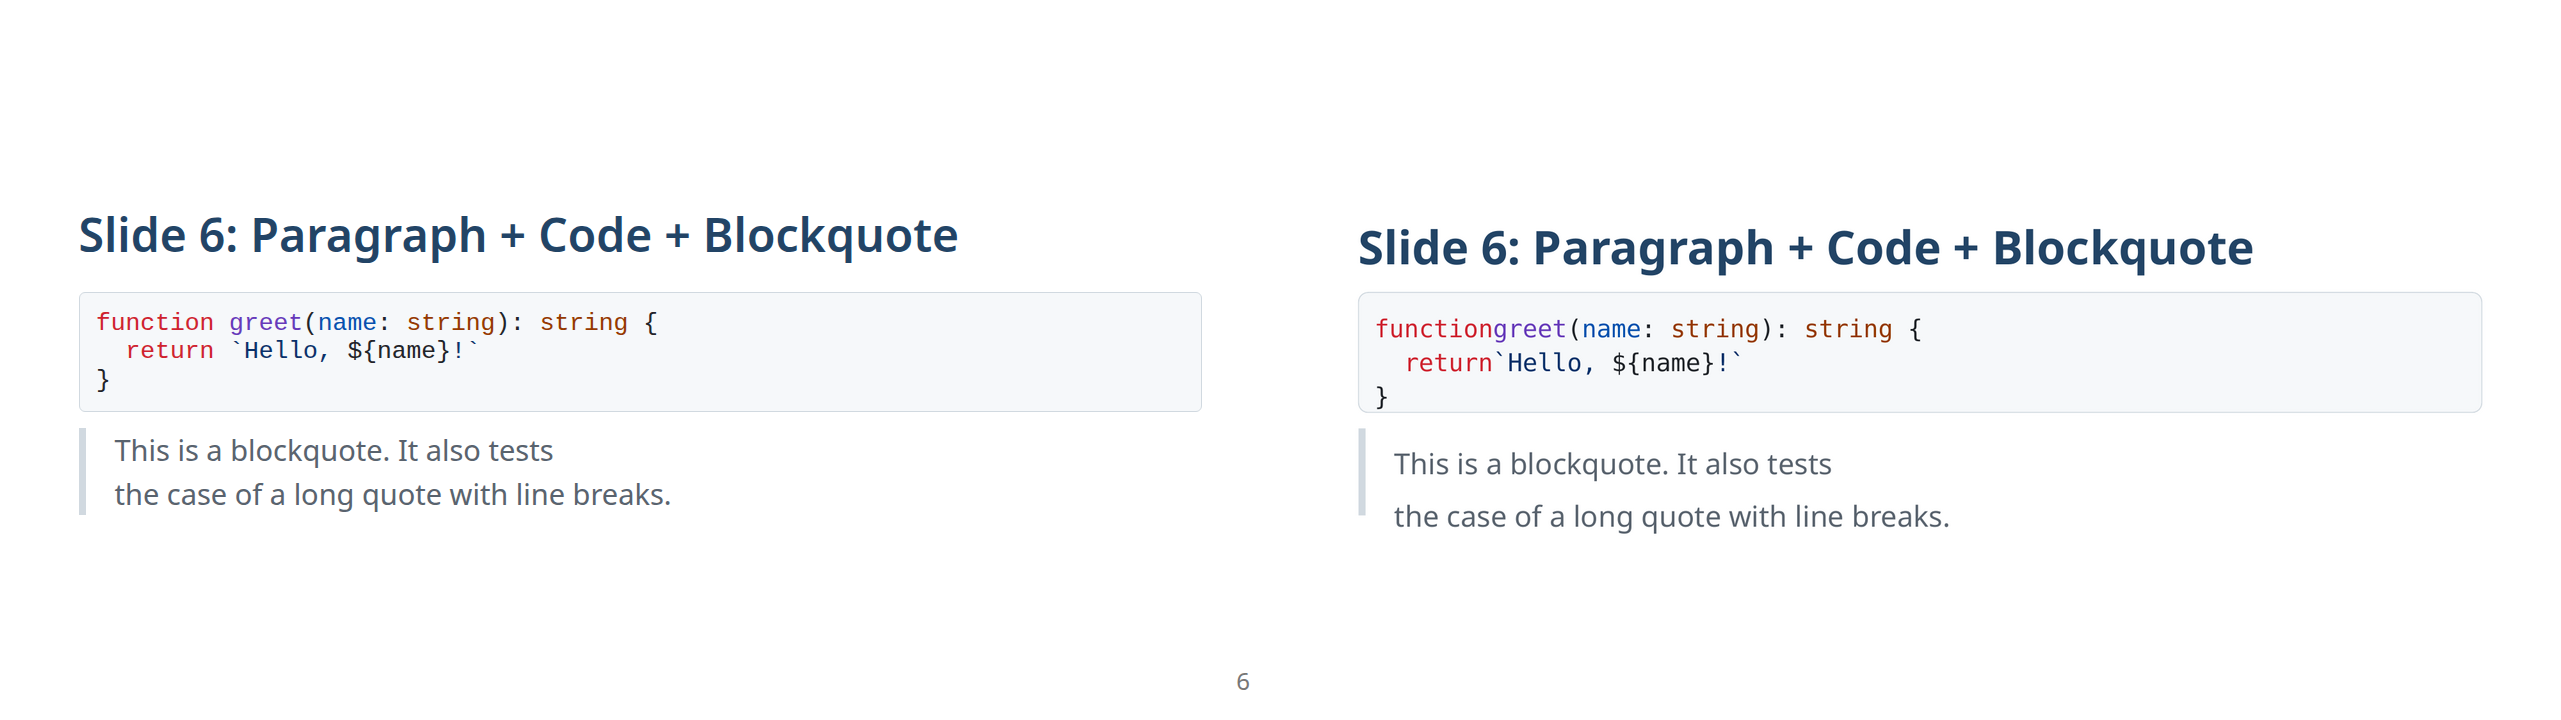The width and height of the screenshot is (2561, 720).
Task: Click 'greet' function name in left code block
Action: pos(265,322)
